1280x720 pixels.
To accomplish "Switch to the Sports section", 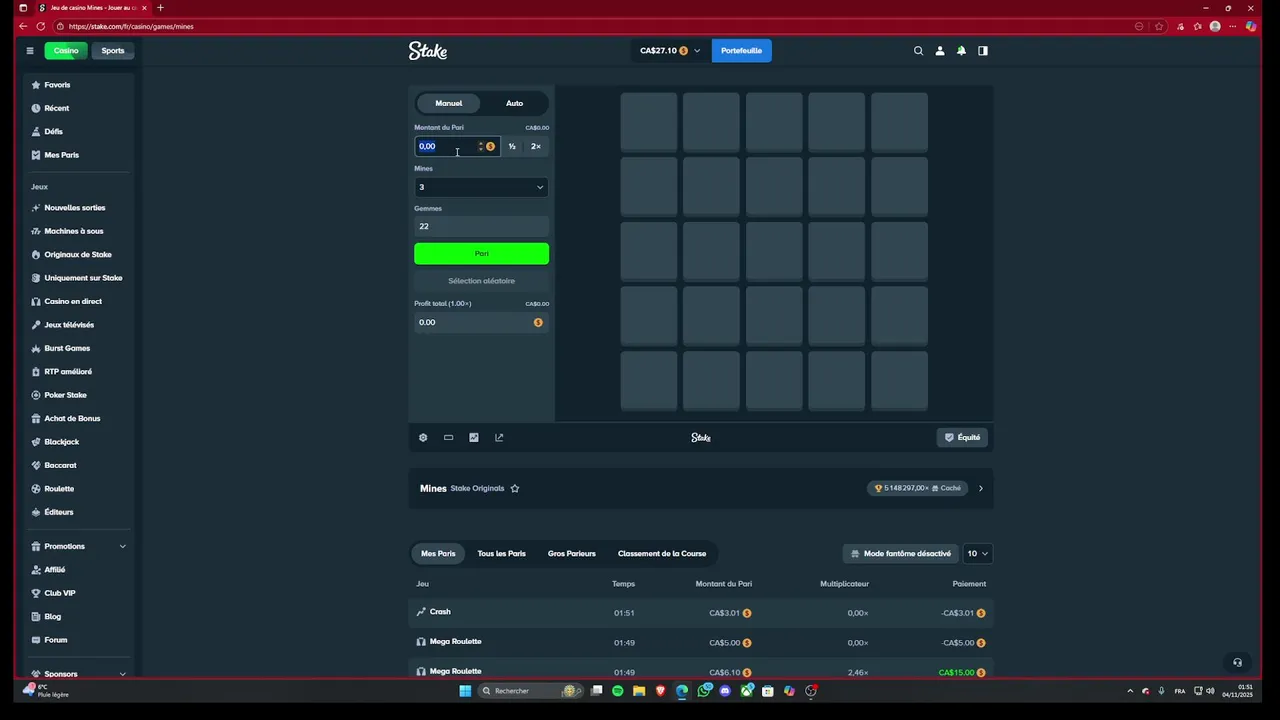I will [x=113, y=51].
